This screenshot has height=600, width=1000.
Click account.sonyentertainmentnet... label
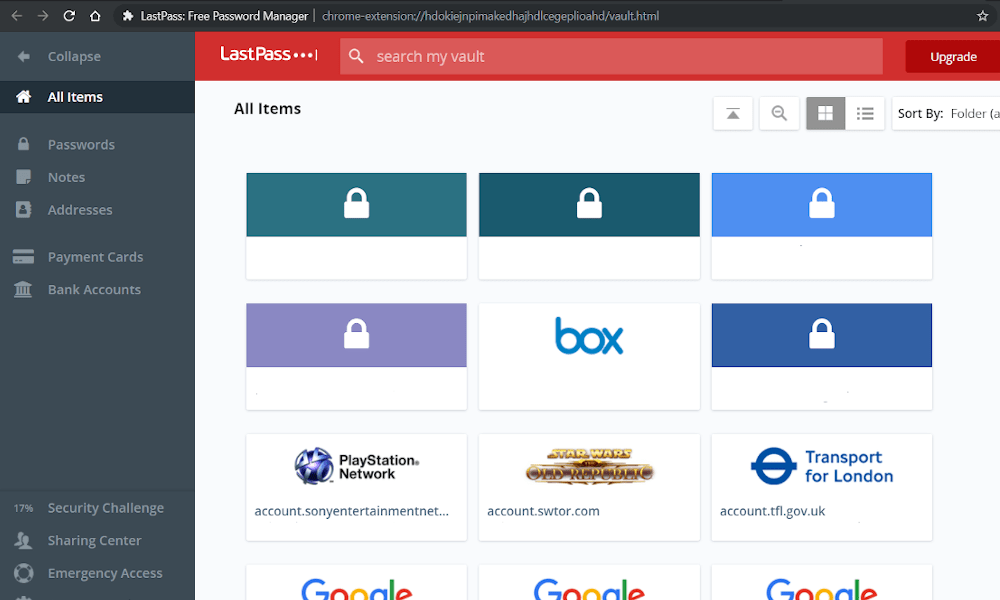(x=351, y=511)
